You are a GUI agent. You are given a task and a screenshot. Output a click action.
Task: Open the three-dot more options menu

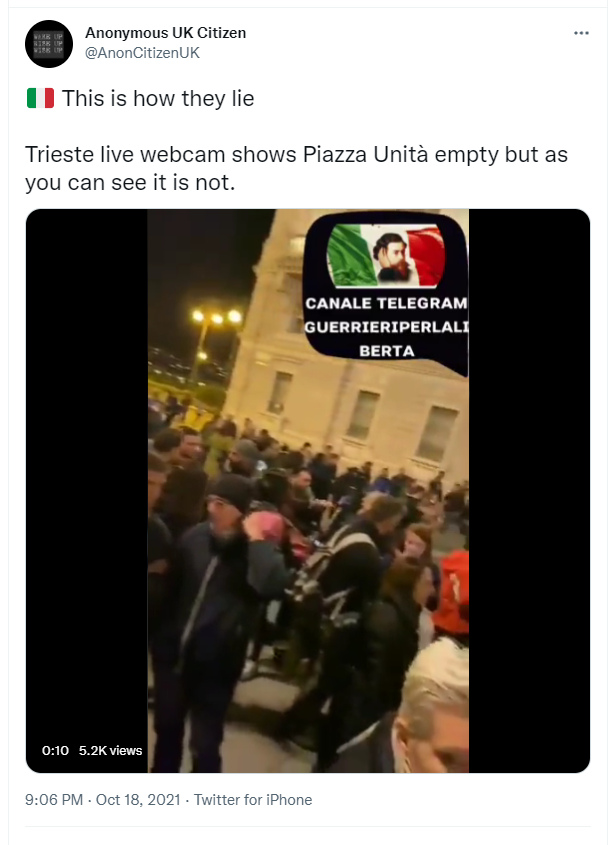coord(581,33)
